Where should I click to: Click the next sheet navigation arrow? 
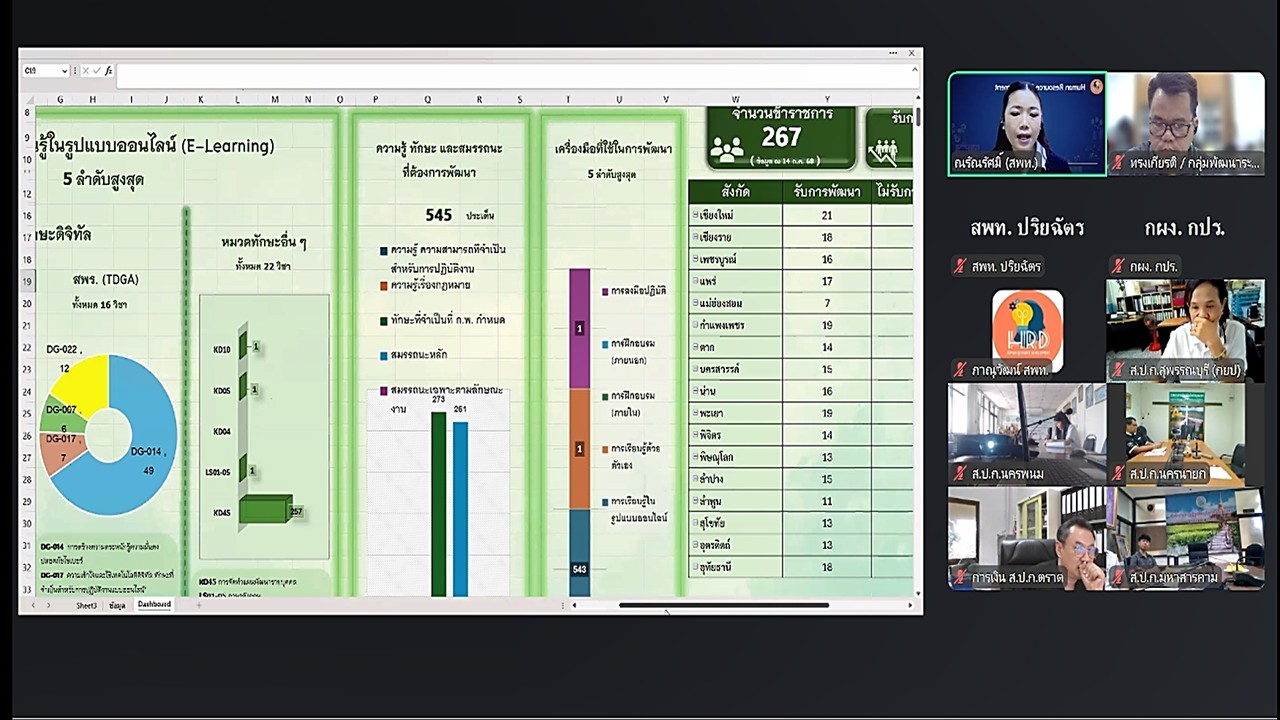point(48,605)
